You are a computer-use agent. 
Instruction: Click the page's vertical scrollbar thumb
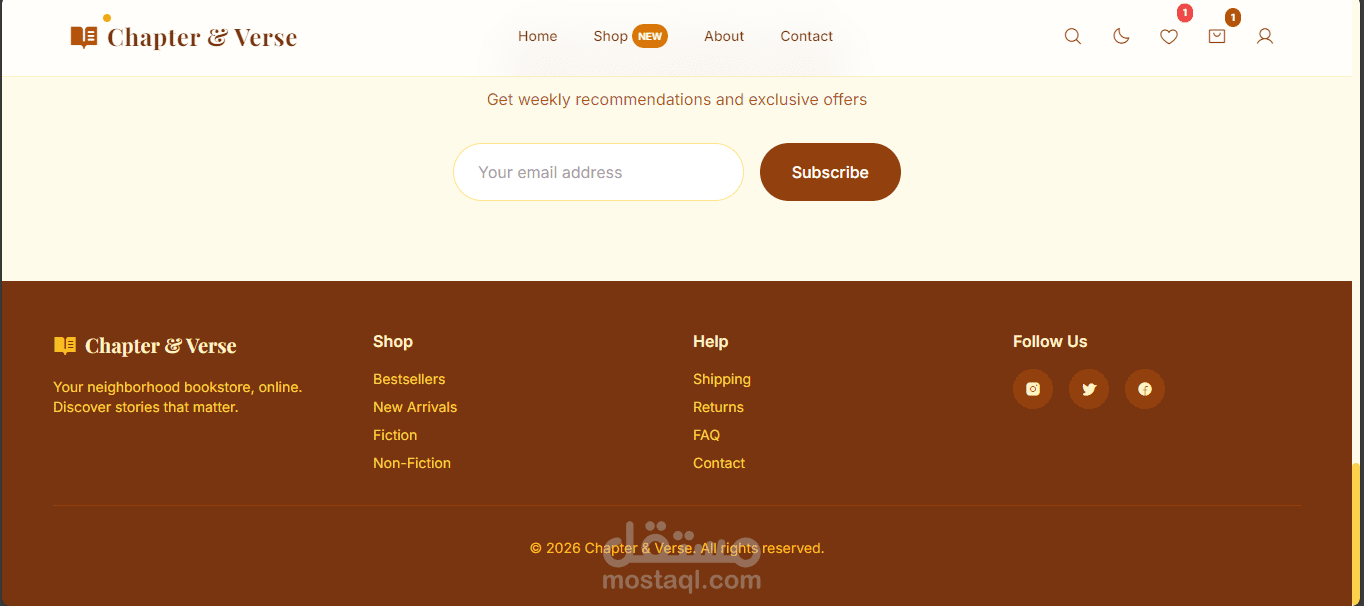click(x=1357, y=534)
